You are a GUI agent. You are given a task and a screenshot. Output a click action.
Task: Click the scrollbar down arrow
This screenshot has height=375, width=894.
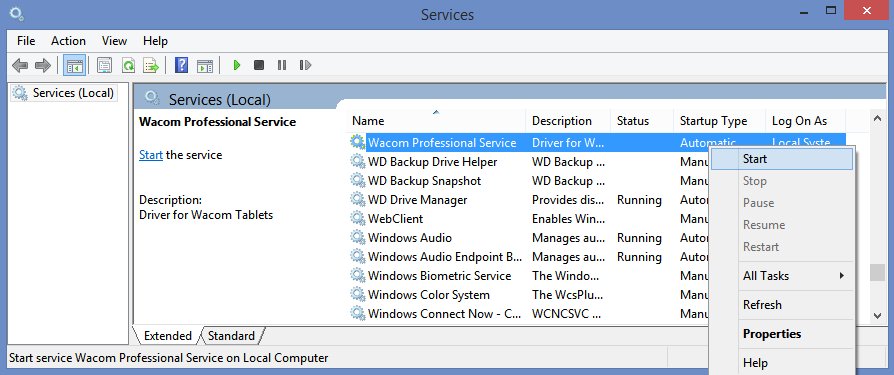tap(877, 315)
